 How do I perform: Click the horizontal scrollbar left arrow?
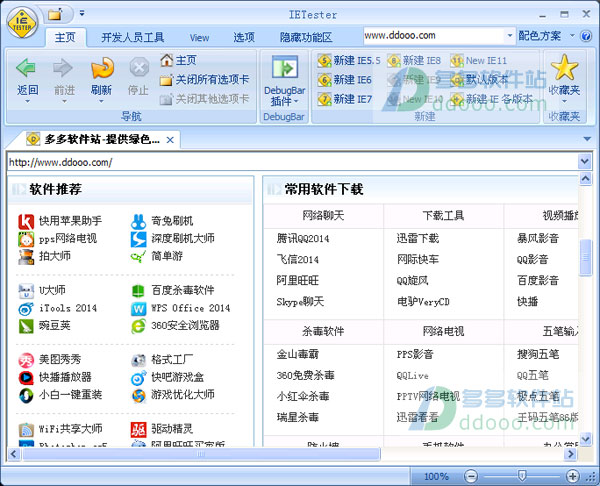click(x=14, y=454)
